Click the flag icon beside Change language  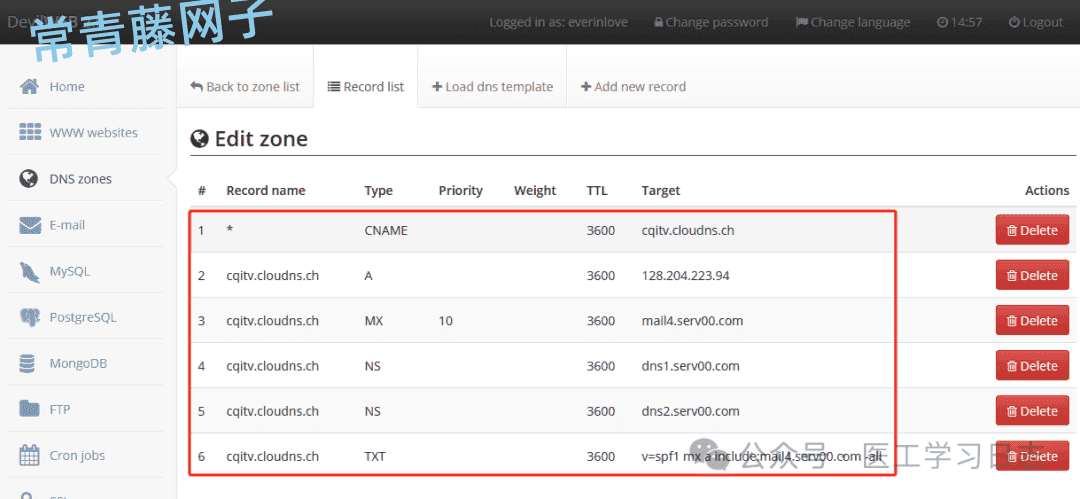[x=802, y=22]
